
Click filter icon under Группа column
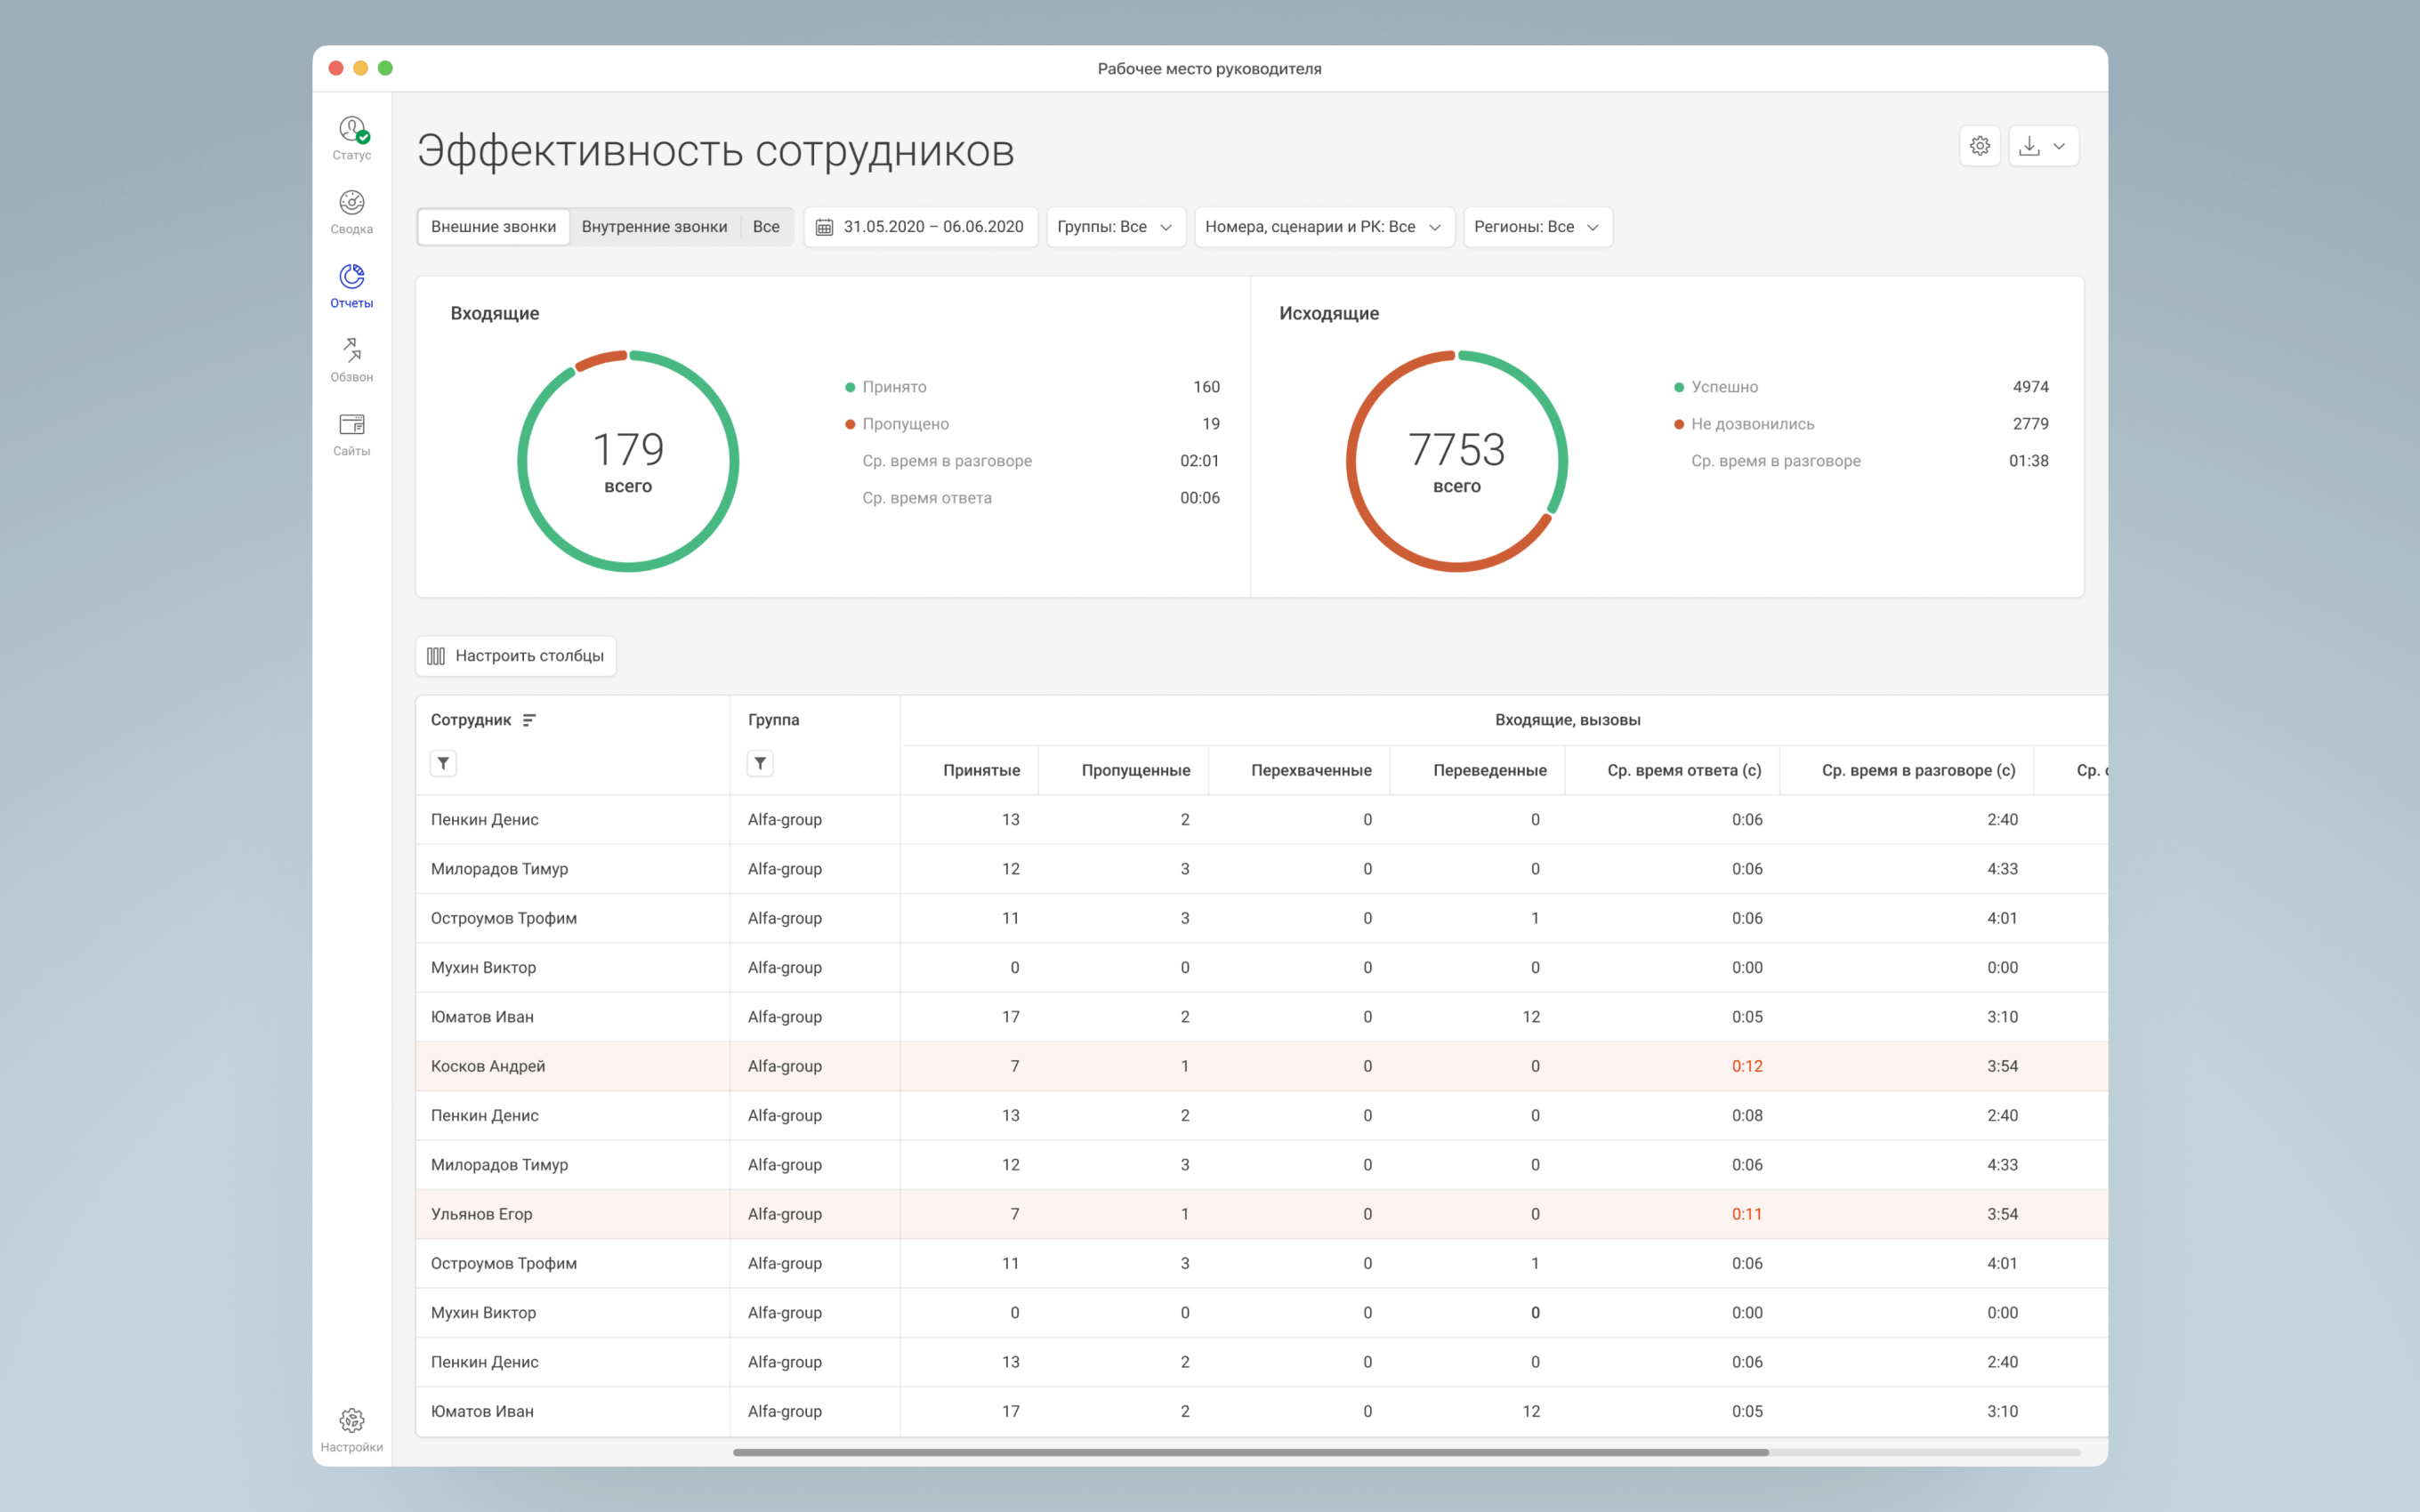point(760,764)
